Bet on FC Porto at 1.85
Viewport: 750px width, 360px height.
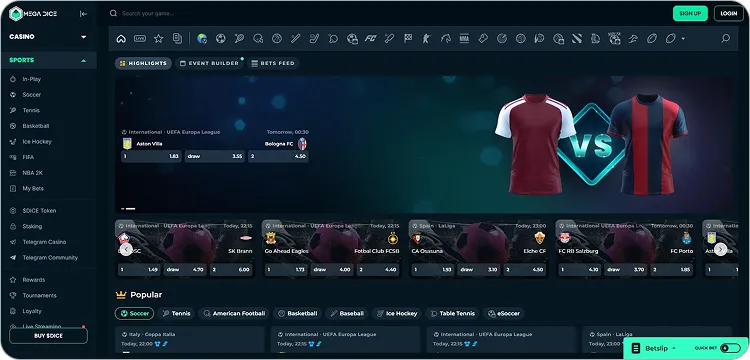click(x=672, y=270)
